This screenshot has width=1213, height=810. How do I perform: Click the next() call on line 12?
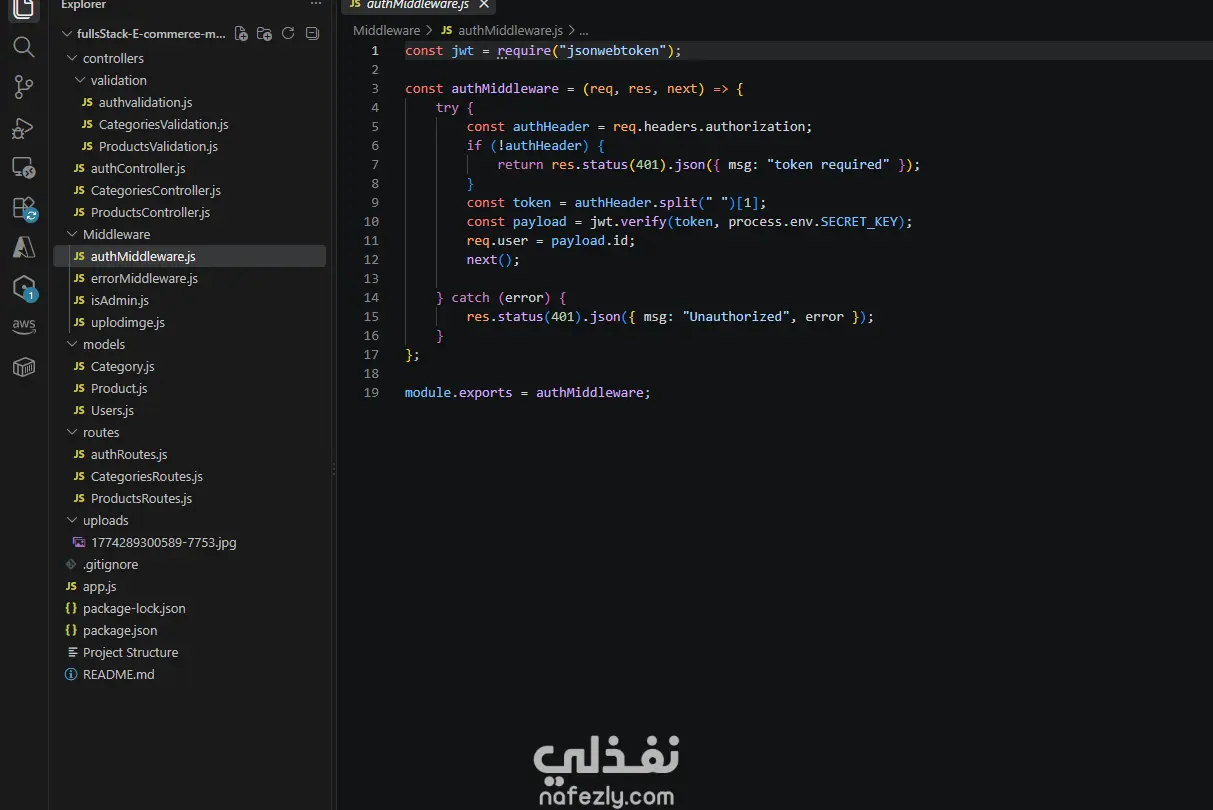click(493, 259)
